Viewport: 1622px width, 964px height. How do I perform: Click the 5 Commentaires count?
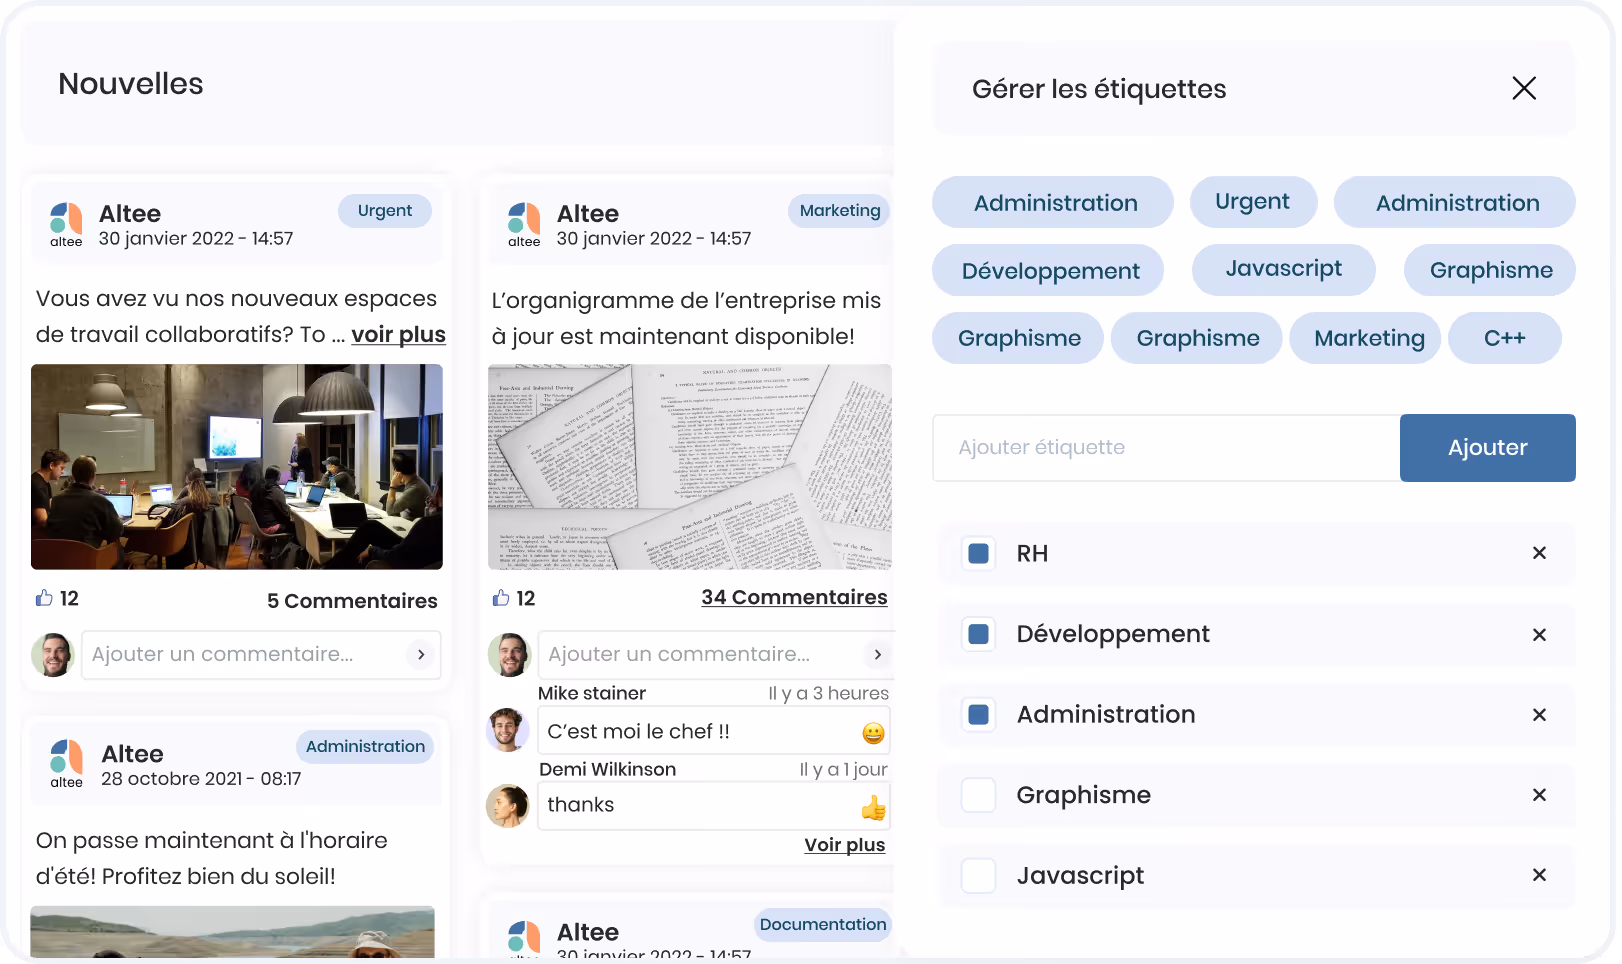[x=352, y=601]
